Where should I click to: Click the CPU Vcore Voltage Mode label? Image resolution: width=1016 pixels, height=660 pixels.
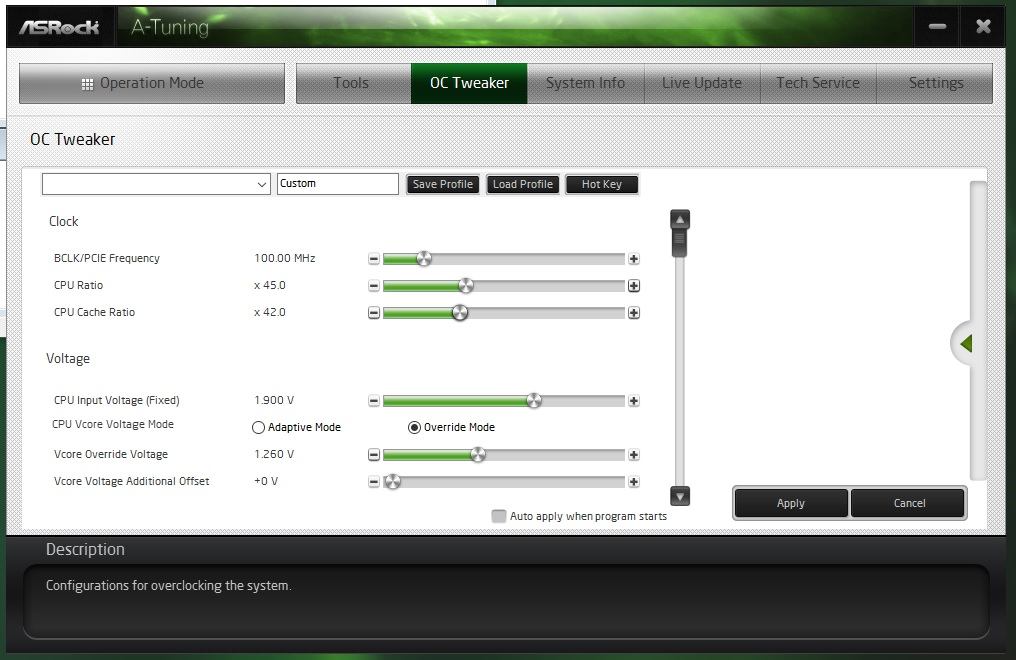click(113, 424)
